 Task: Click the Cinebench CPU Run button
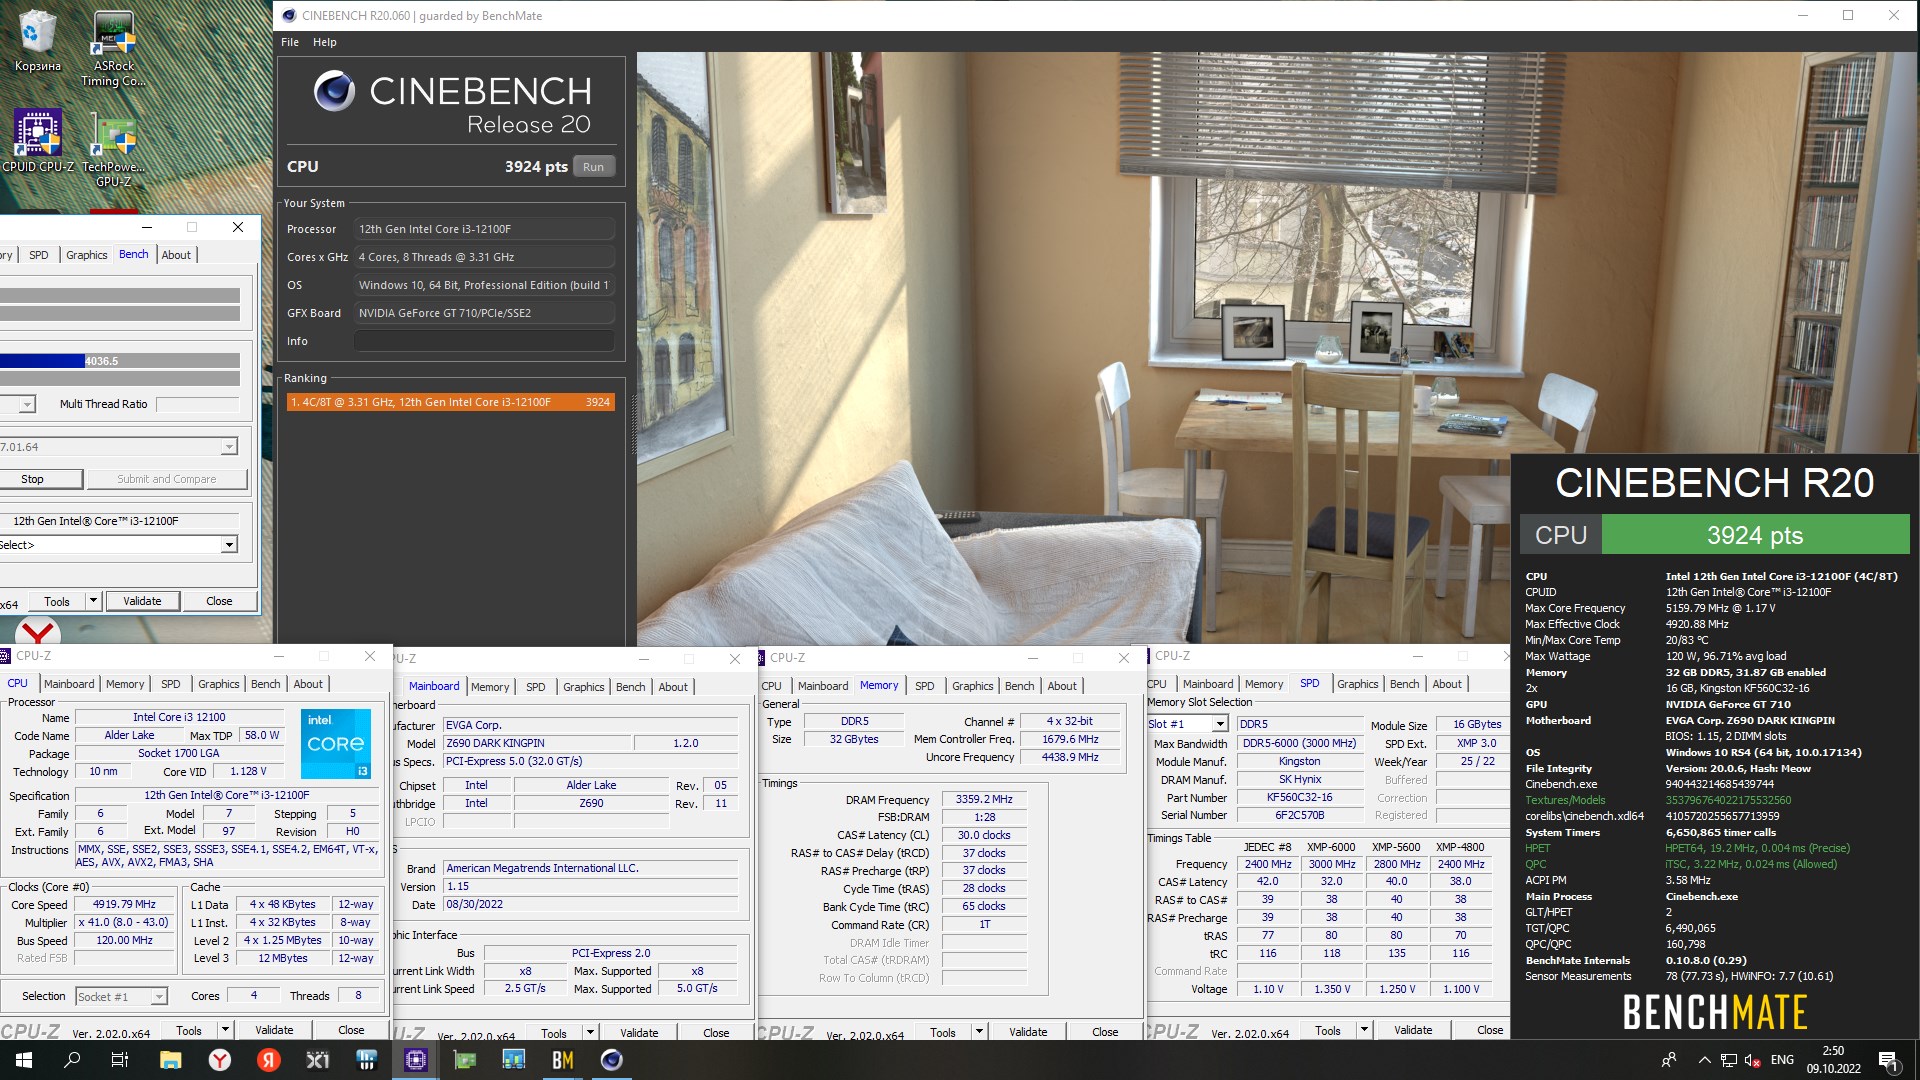tap(593, 167)
